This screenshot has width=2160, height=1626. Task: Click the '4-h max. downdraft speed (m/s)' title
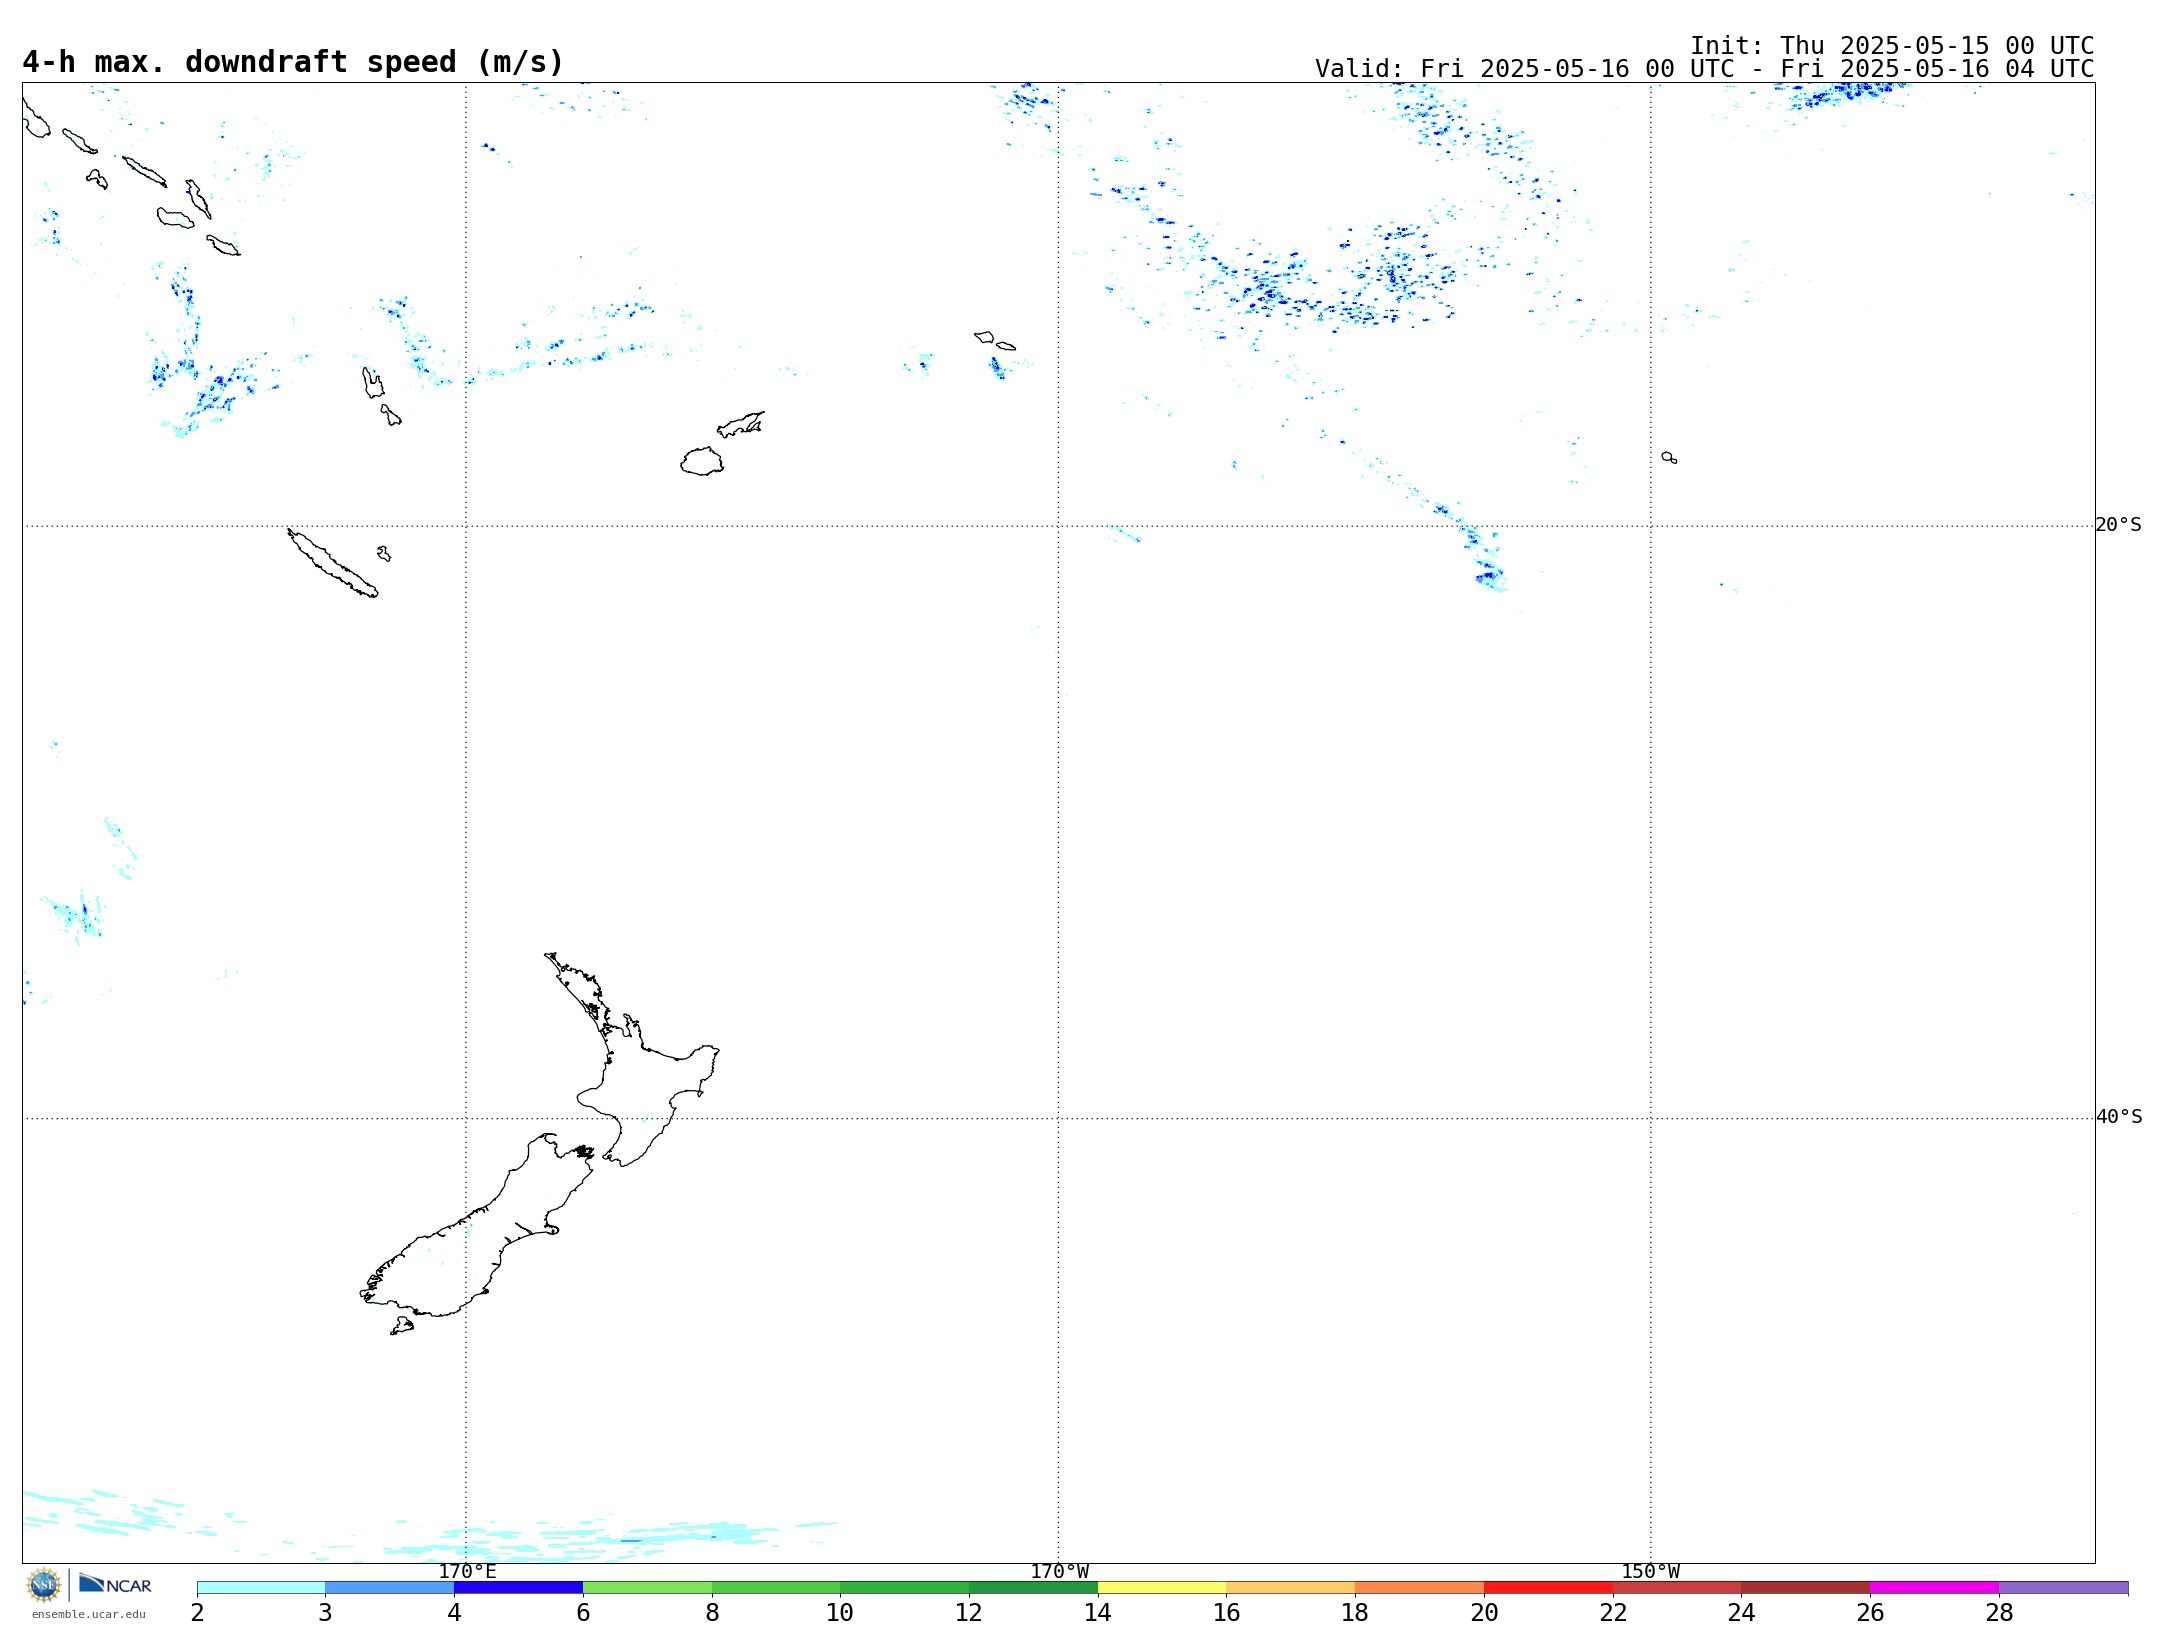tap(293, 62)
